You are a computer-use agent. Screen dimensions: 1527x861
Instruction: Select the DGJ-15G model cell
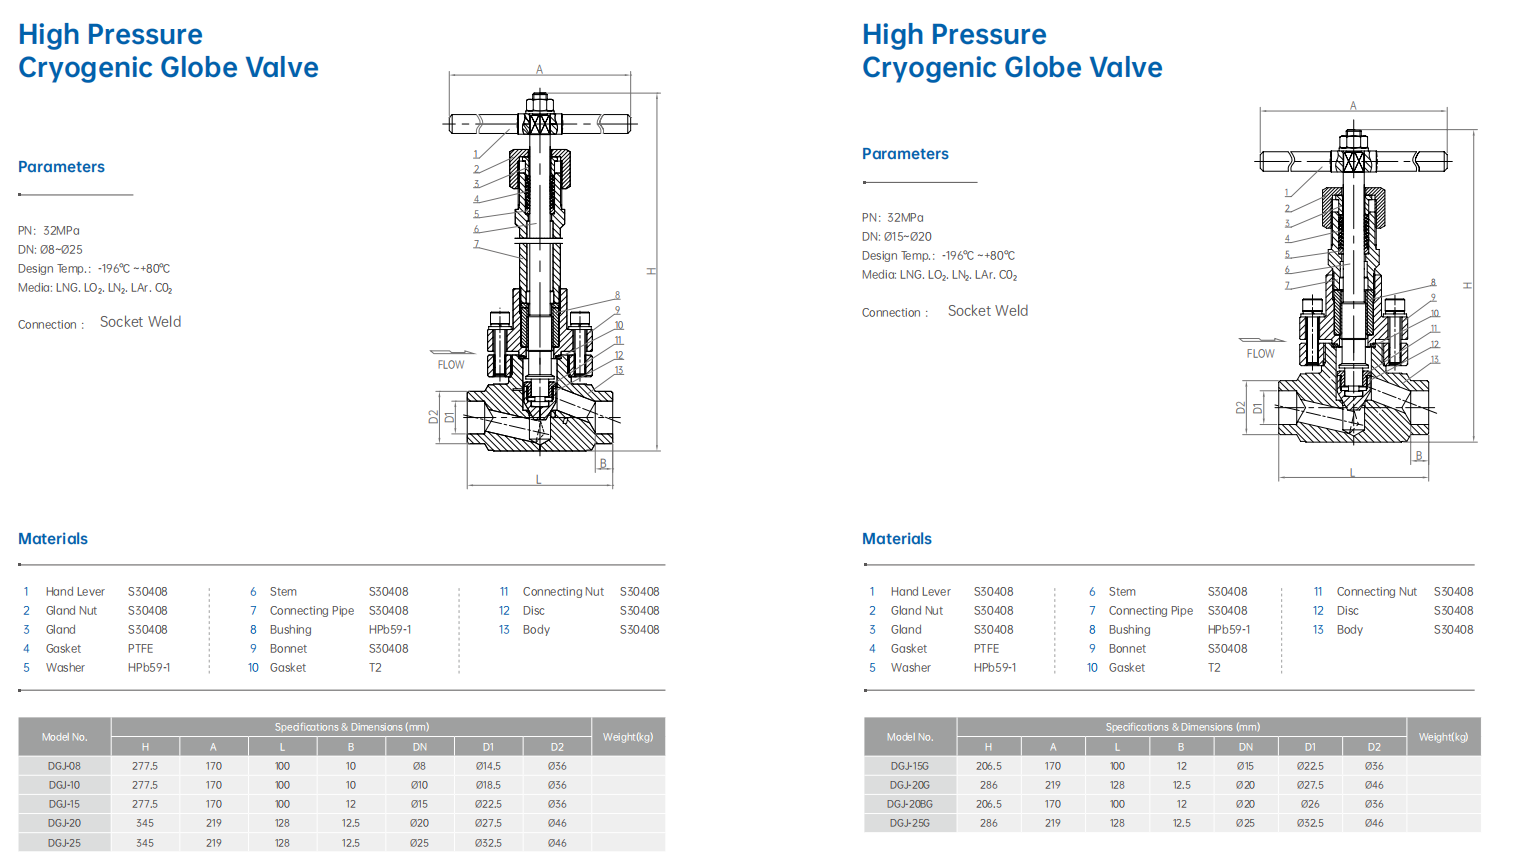(x=910, y=766)
